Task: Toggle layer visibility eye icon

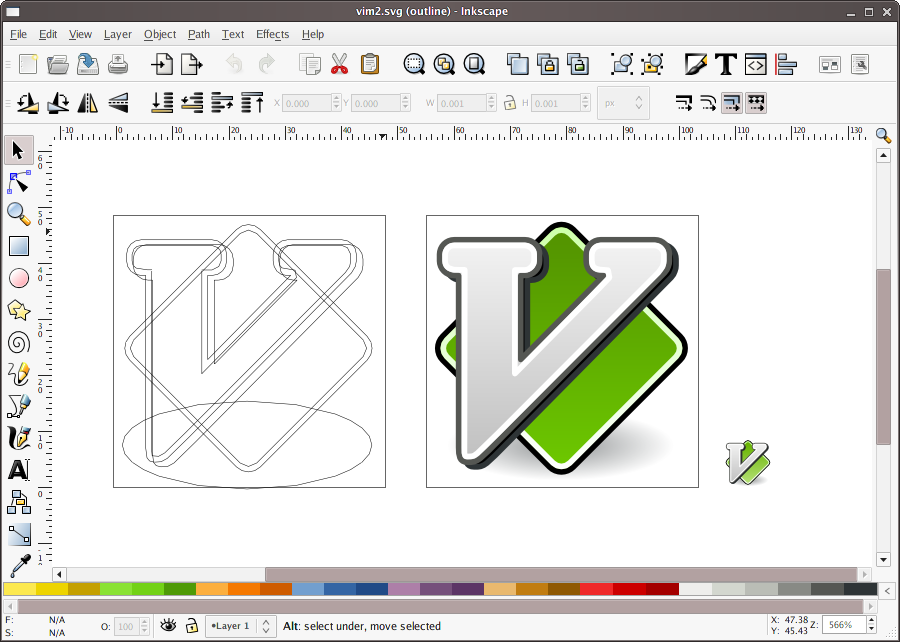Action: 168,625
